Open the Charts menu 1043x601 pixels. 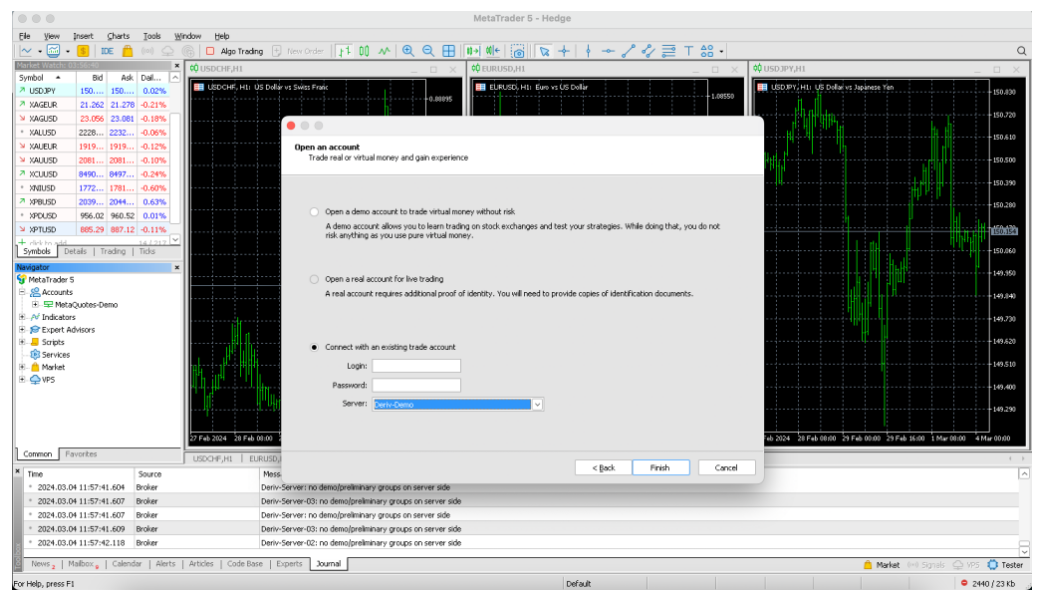pos(118,36)
